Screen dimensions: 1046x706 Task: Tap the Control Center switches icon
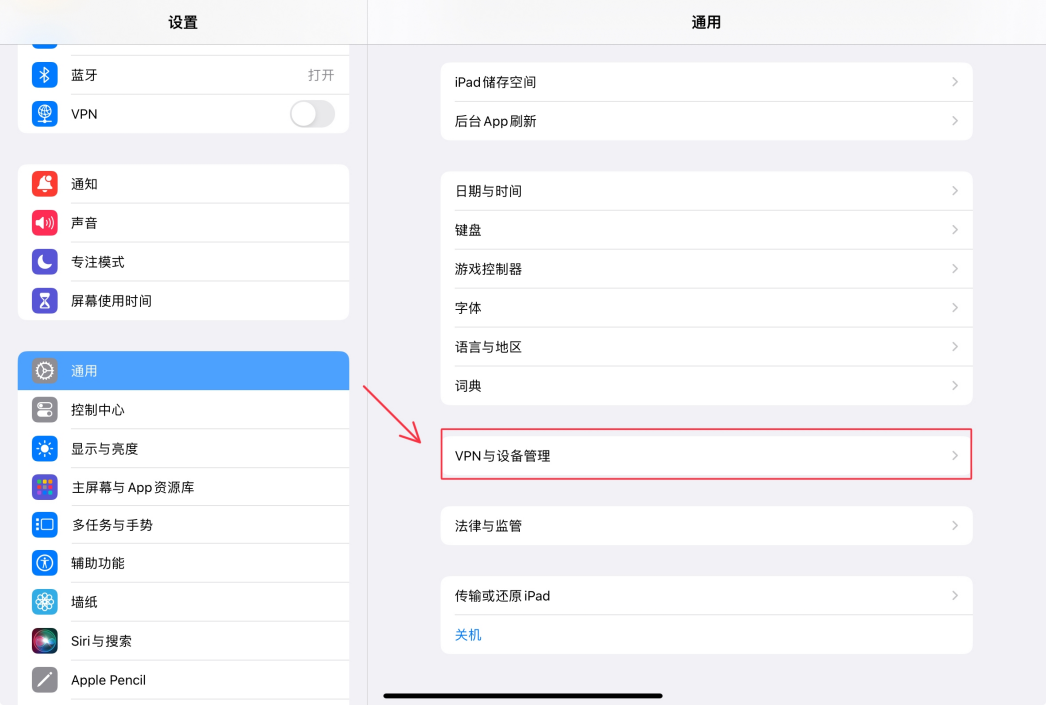tap(45, 410)
